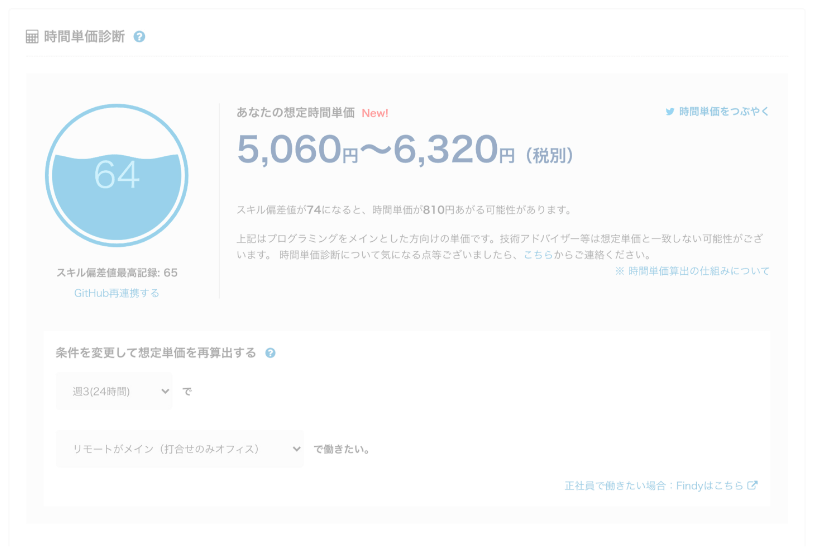Click the help icon next to 時間単価診断
This screenshot has width=814, height=547.
(x=139, y=37)
